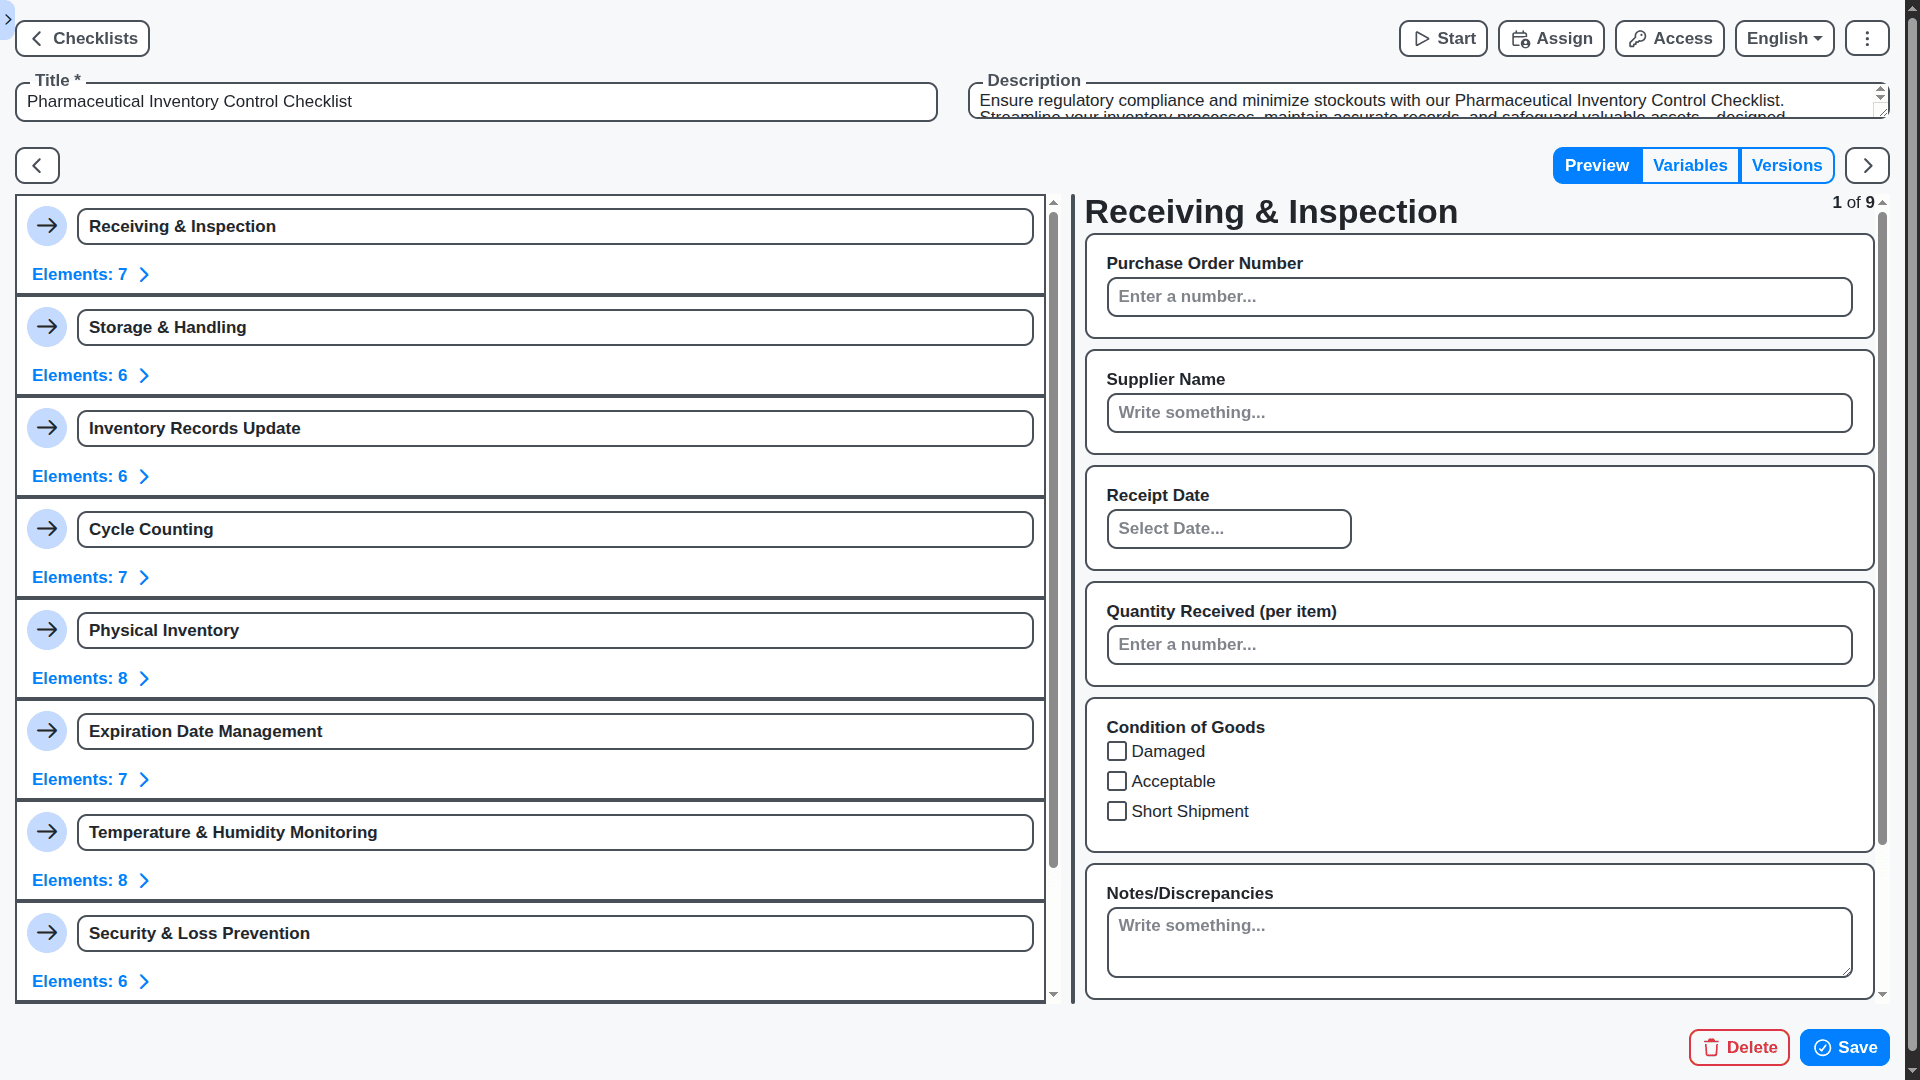The width and height of the screenshot is (1920, 1080).
Task: Click the arrow icon on Temperature & Humidity Monitoring
Action: tap(47, 831)
